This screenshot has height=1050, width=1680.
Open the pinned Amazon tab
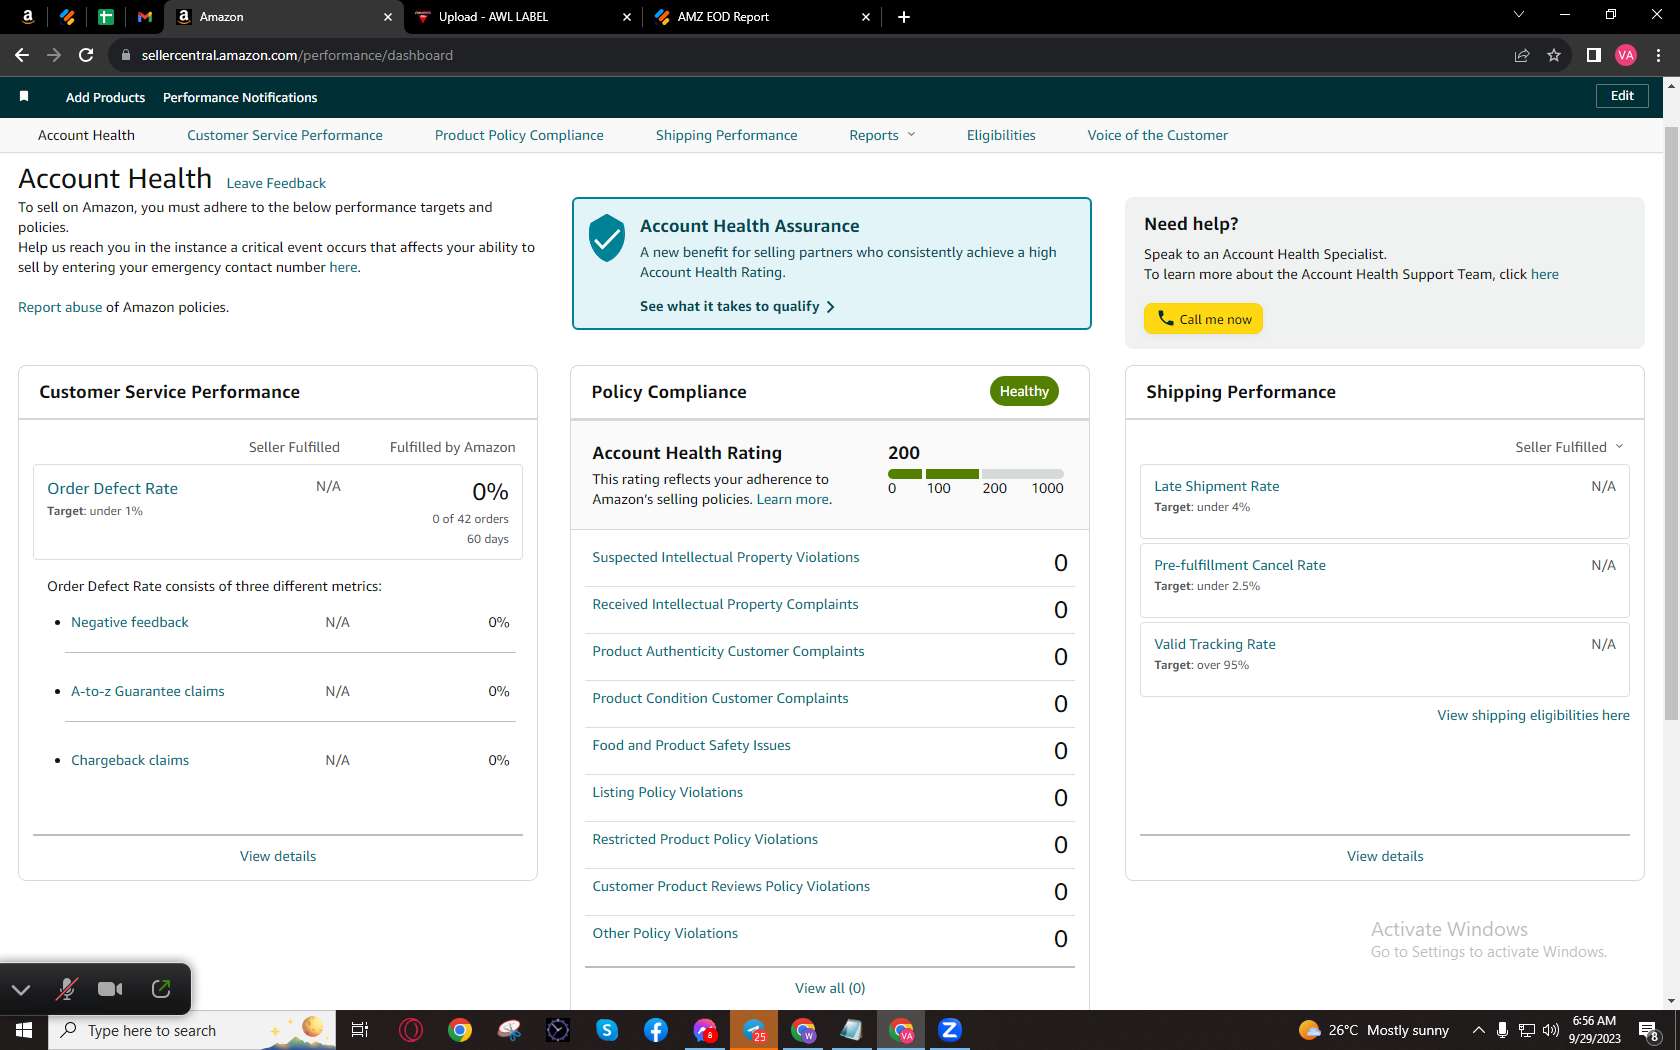[28, 16]
